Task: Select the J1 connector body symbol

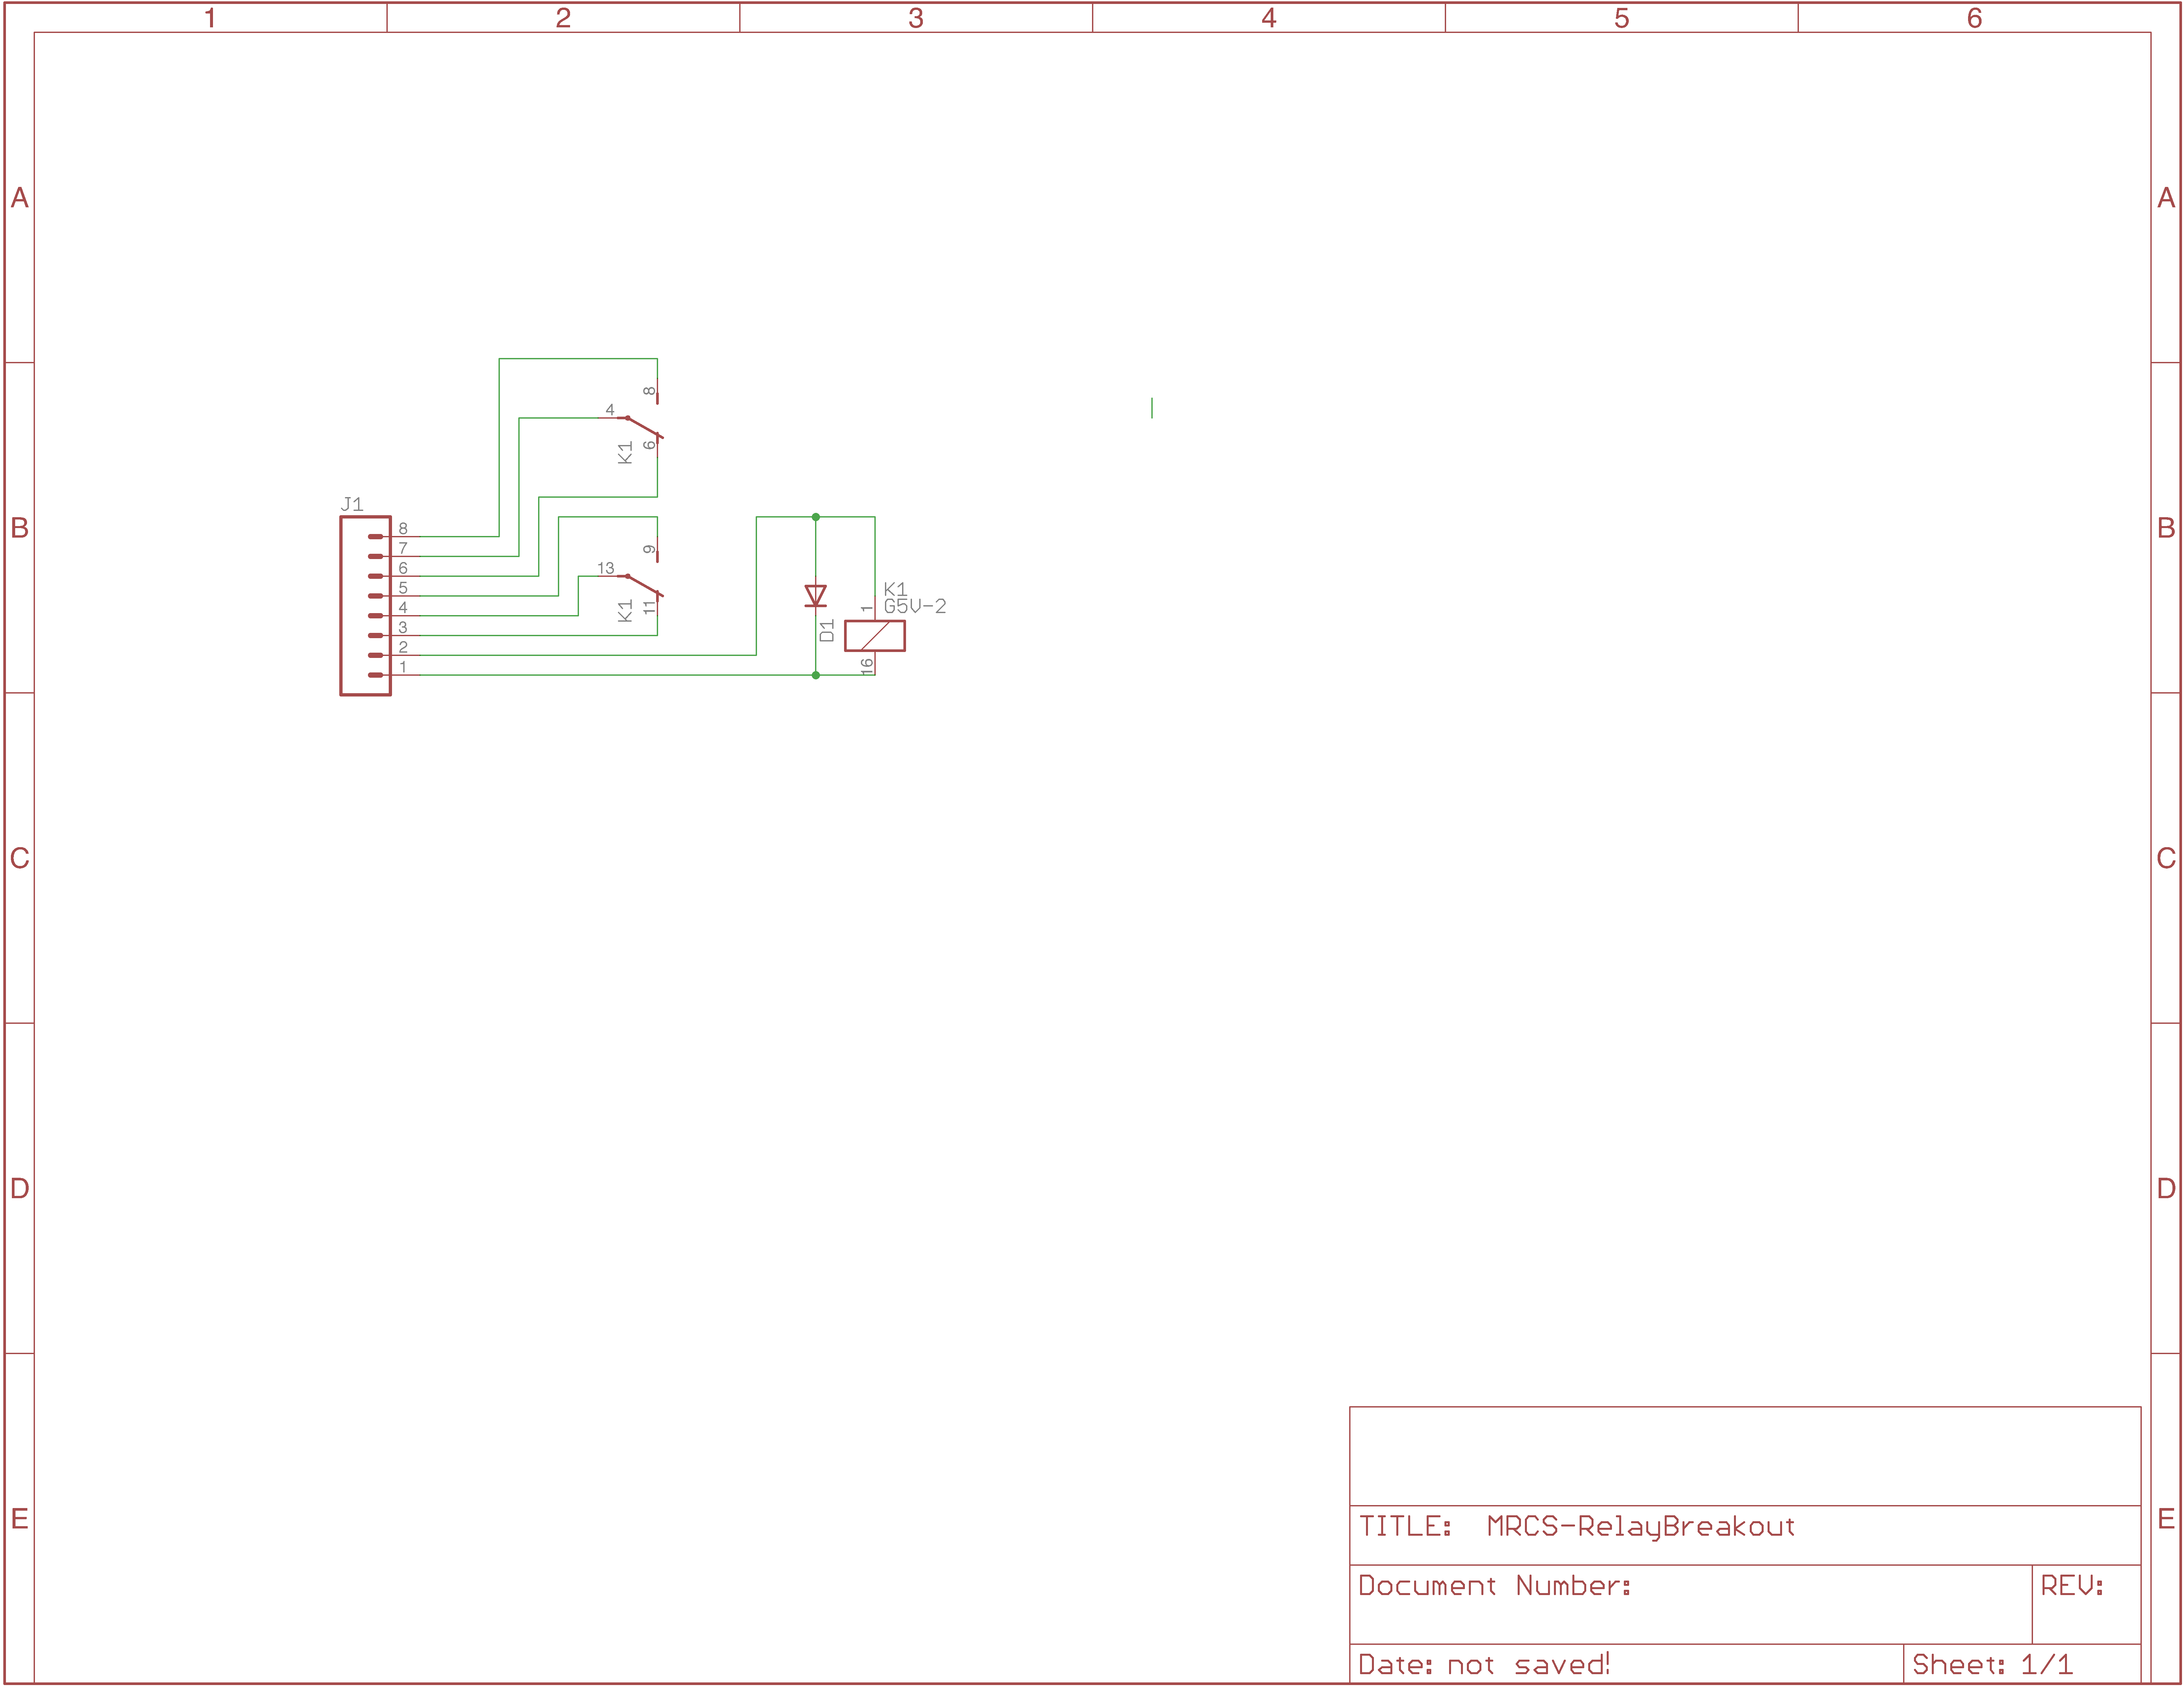Action: point(365,606)
